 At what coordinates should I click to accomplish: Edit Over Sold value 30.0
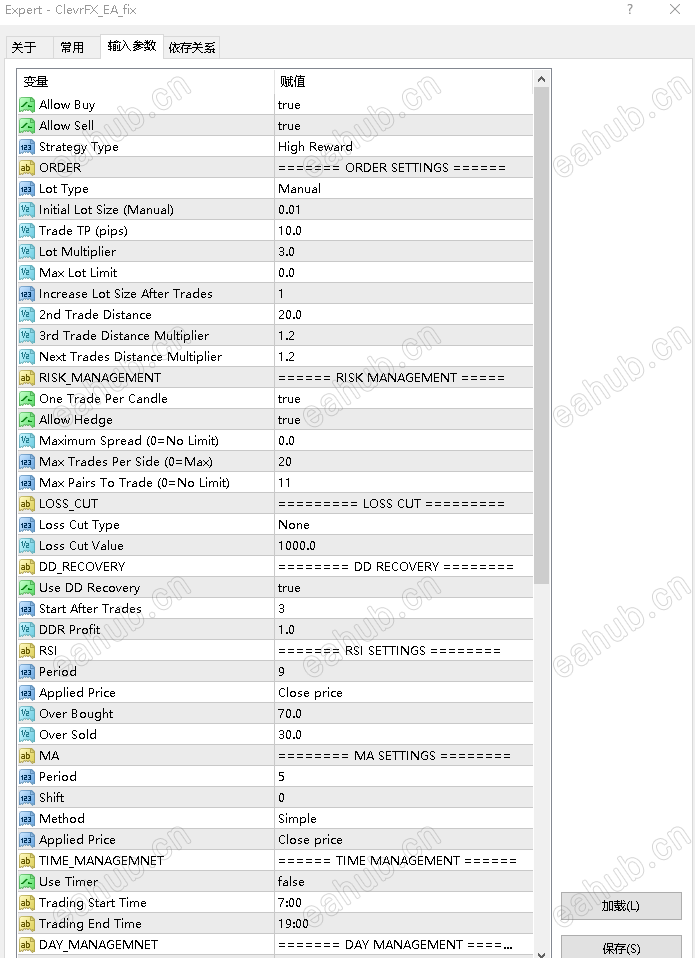(404, 734)
